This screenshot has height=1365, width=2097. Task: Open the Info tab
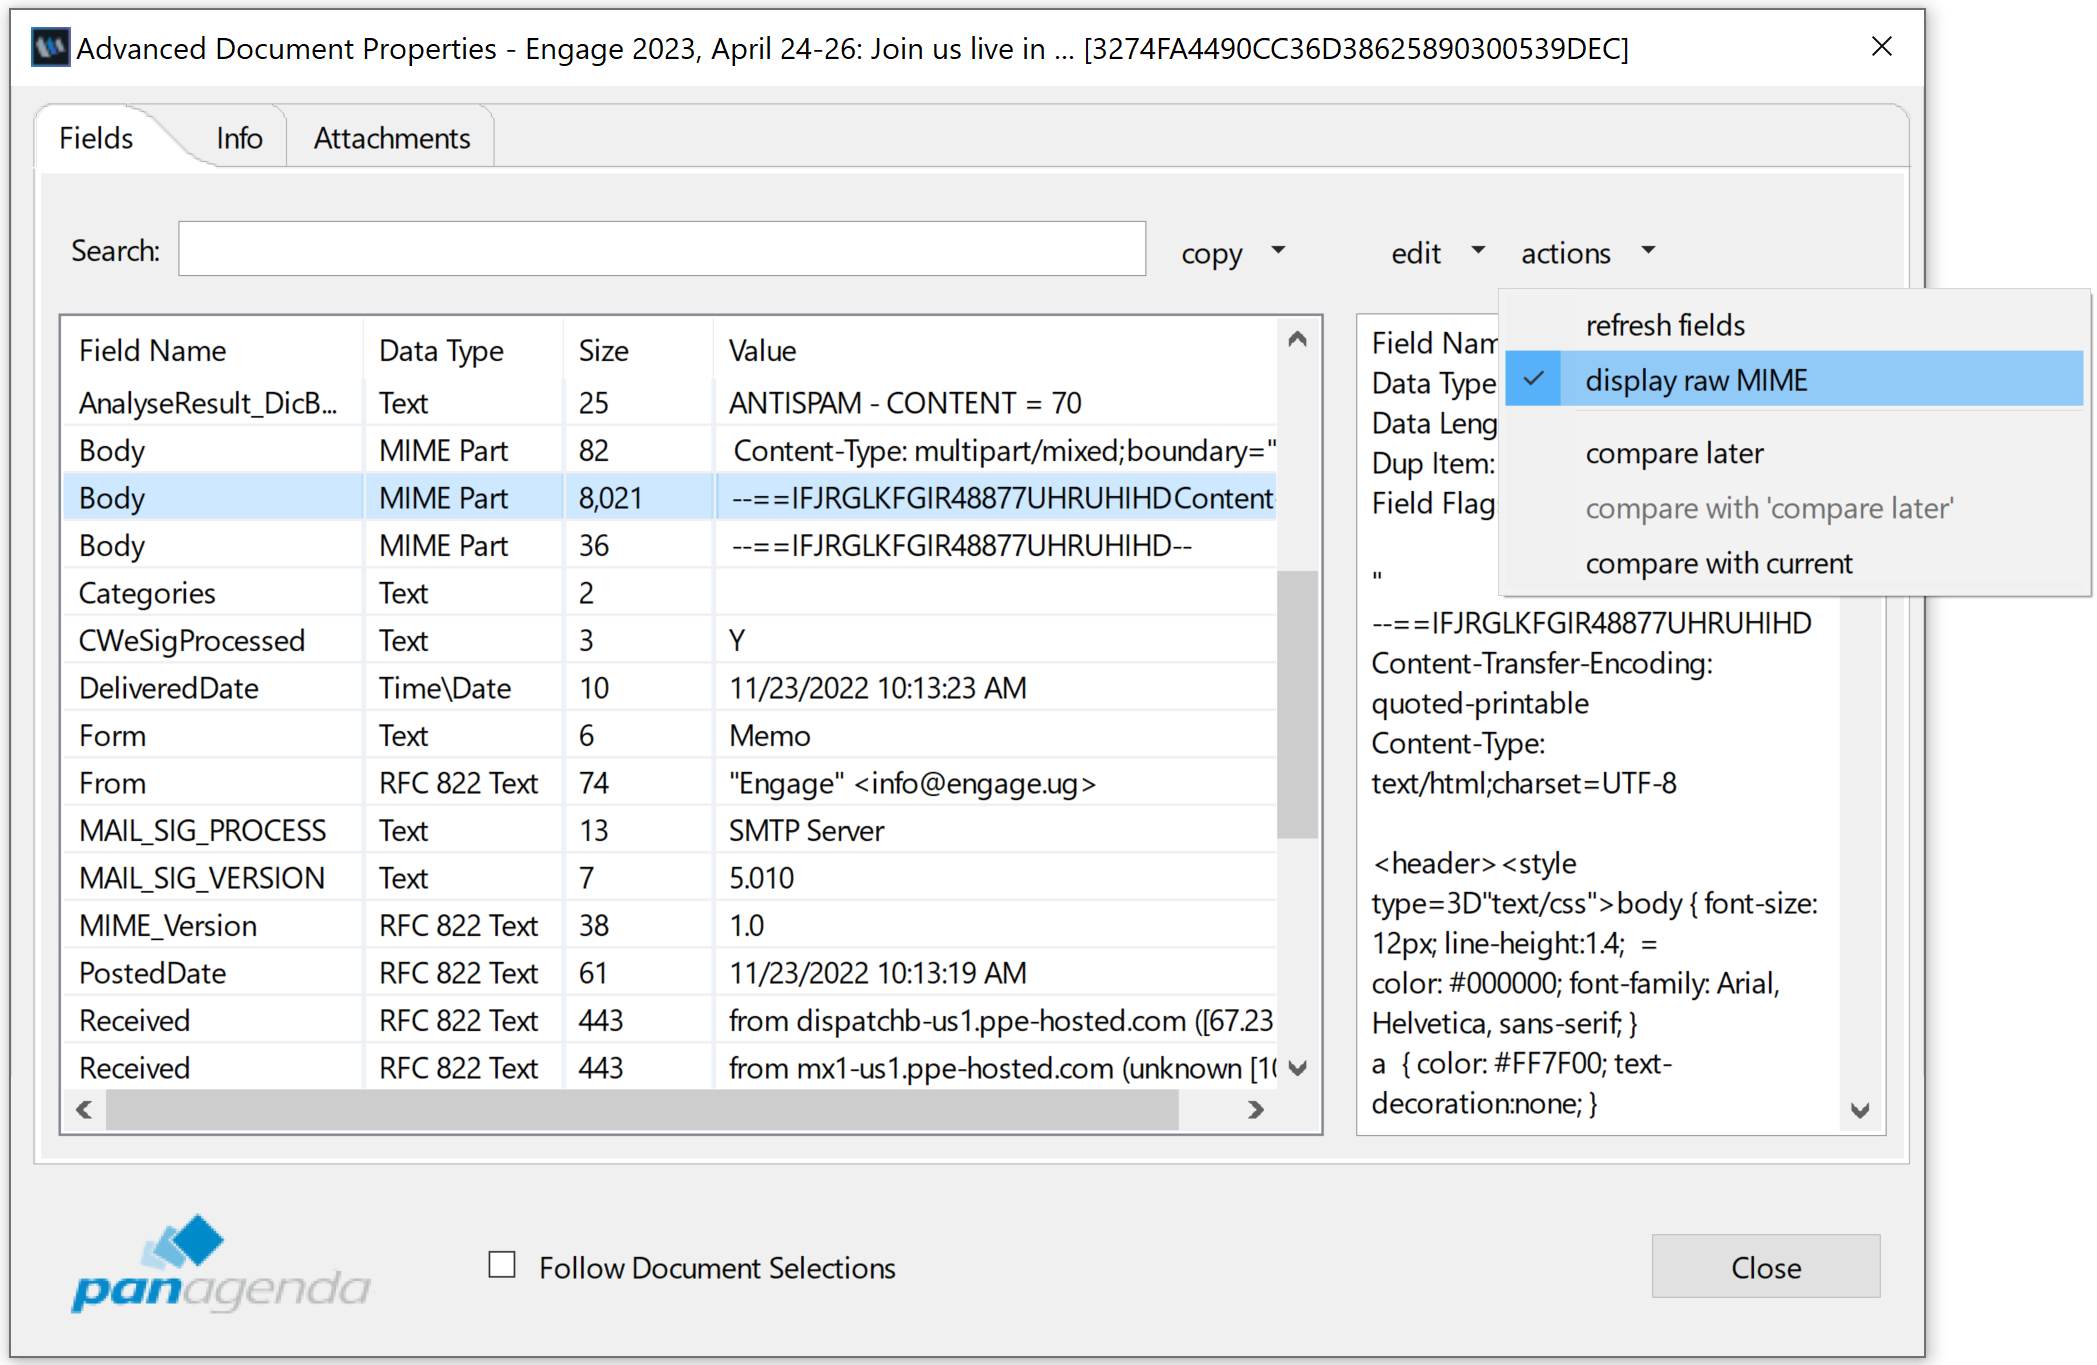point(239,138)
